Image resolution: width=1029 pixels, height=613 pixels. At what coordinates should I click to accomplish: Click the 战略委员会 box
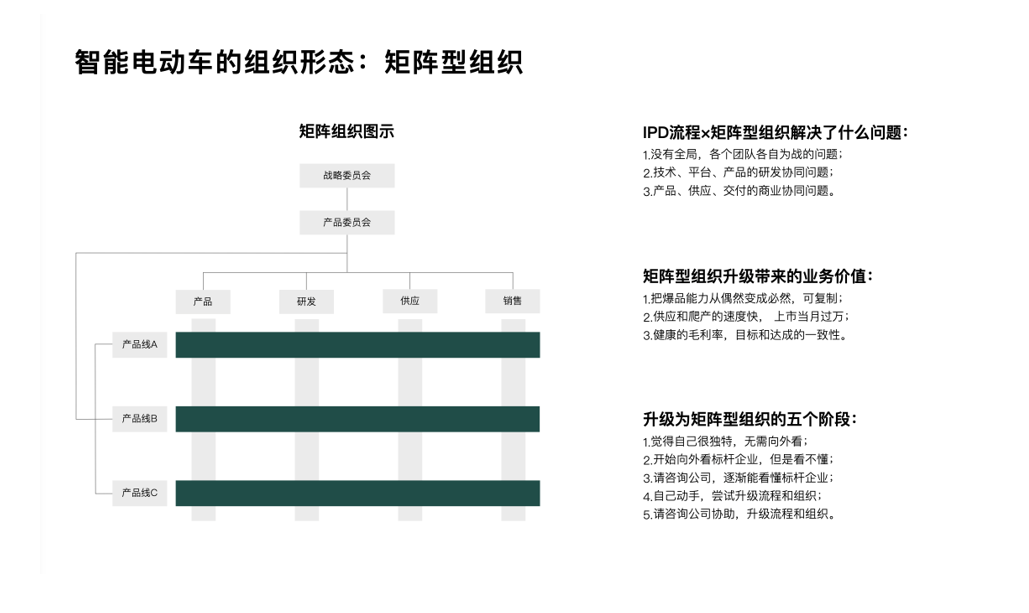347,176
